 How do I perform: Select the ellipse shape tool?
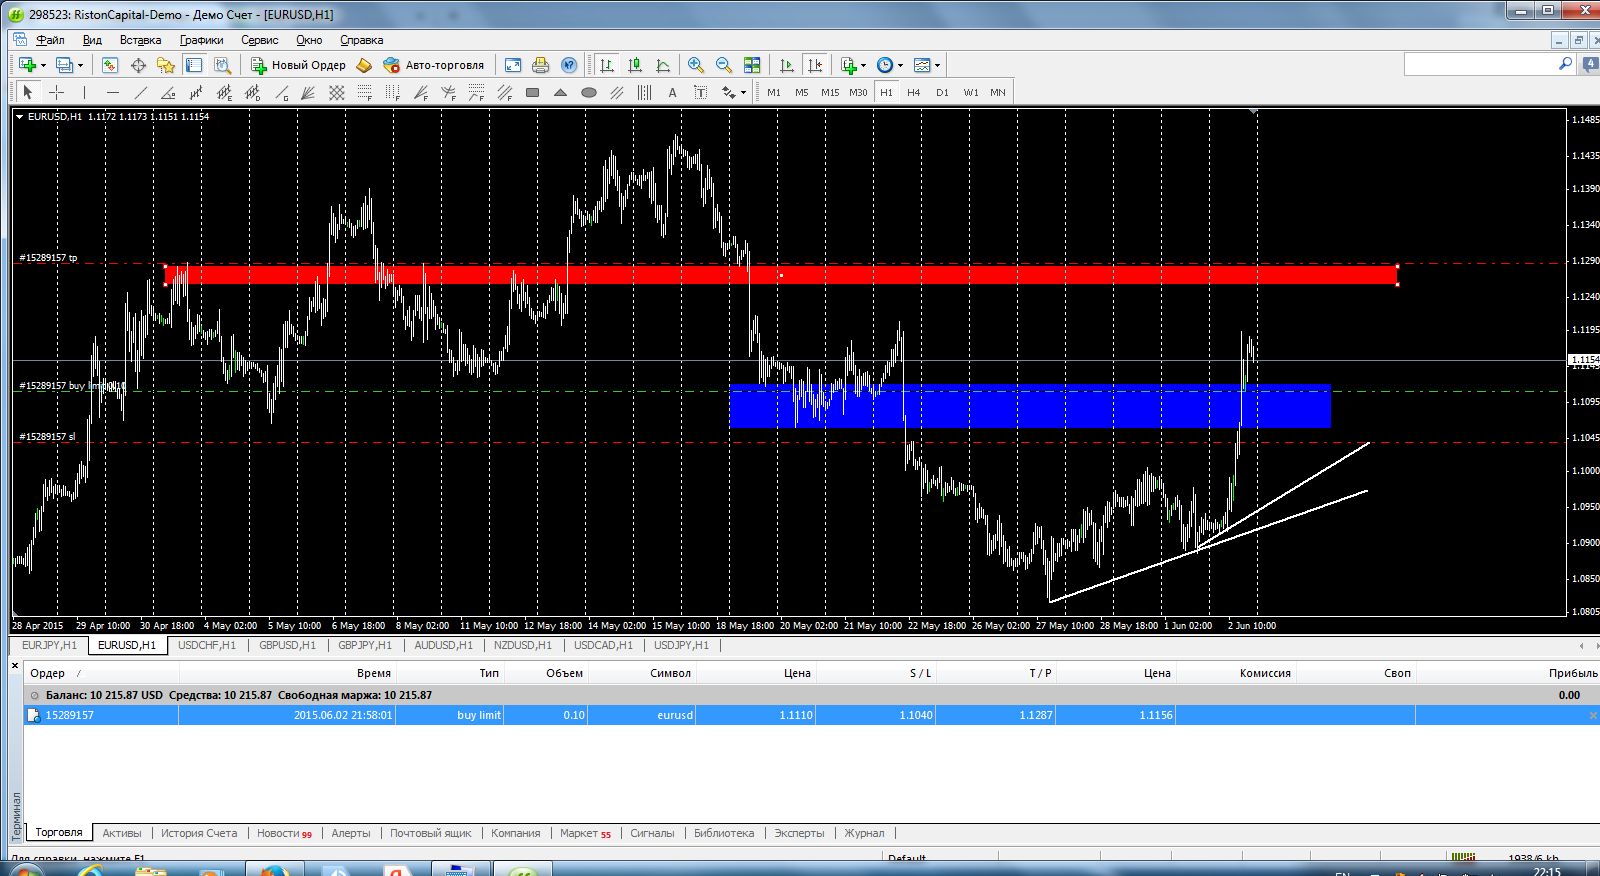tap(589, 92)
